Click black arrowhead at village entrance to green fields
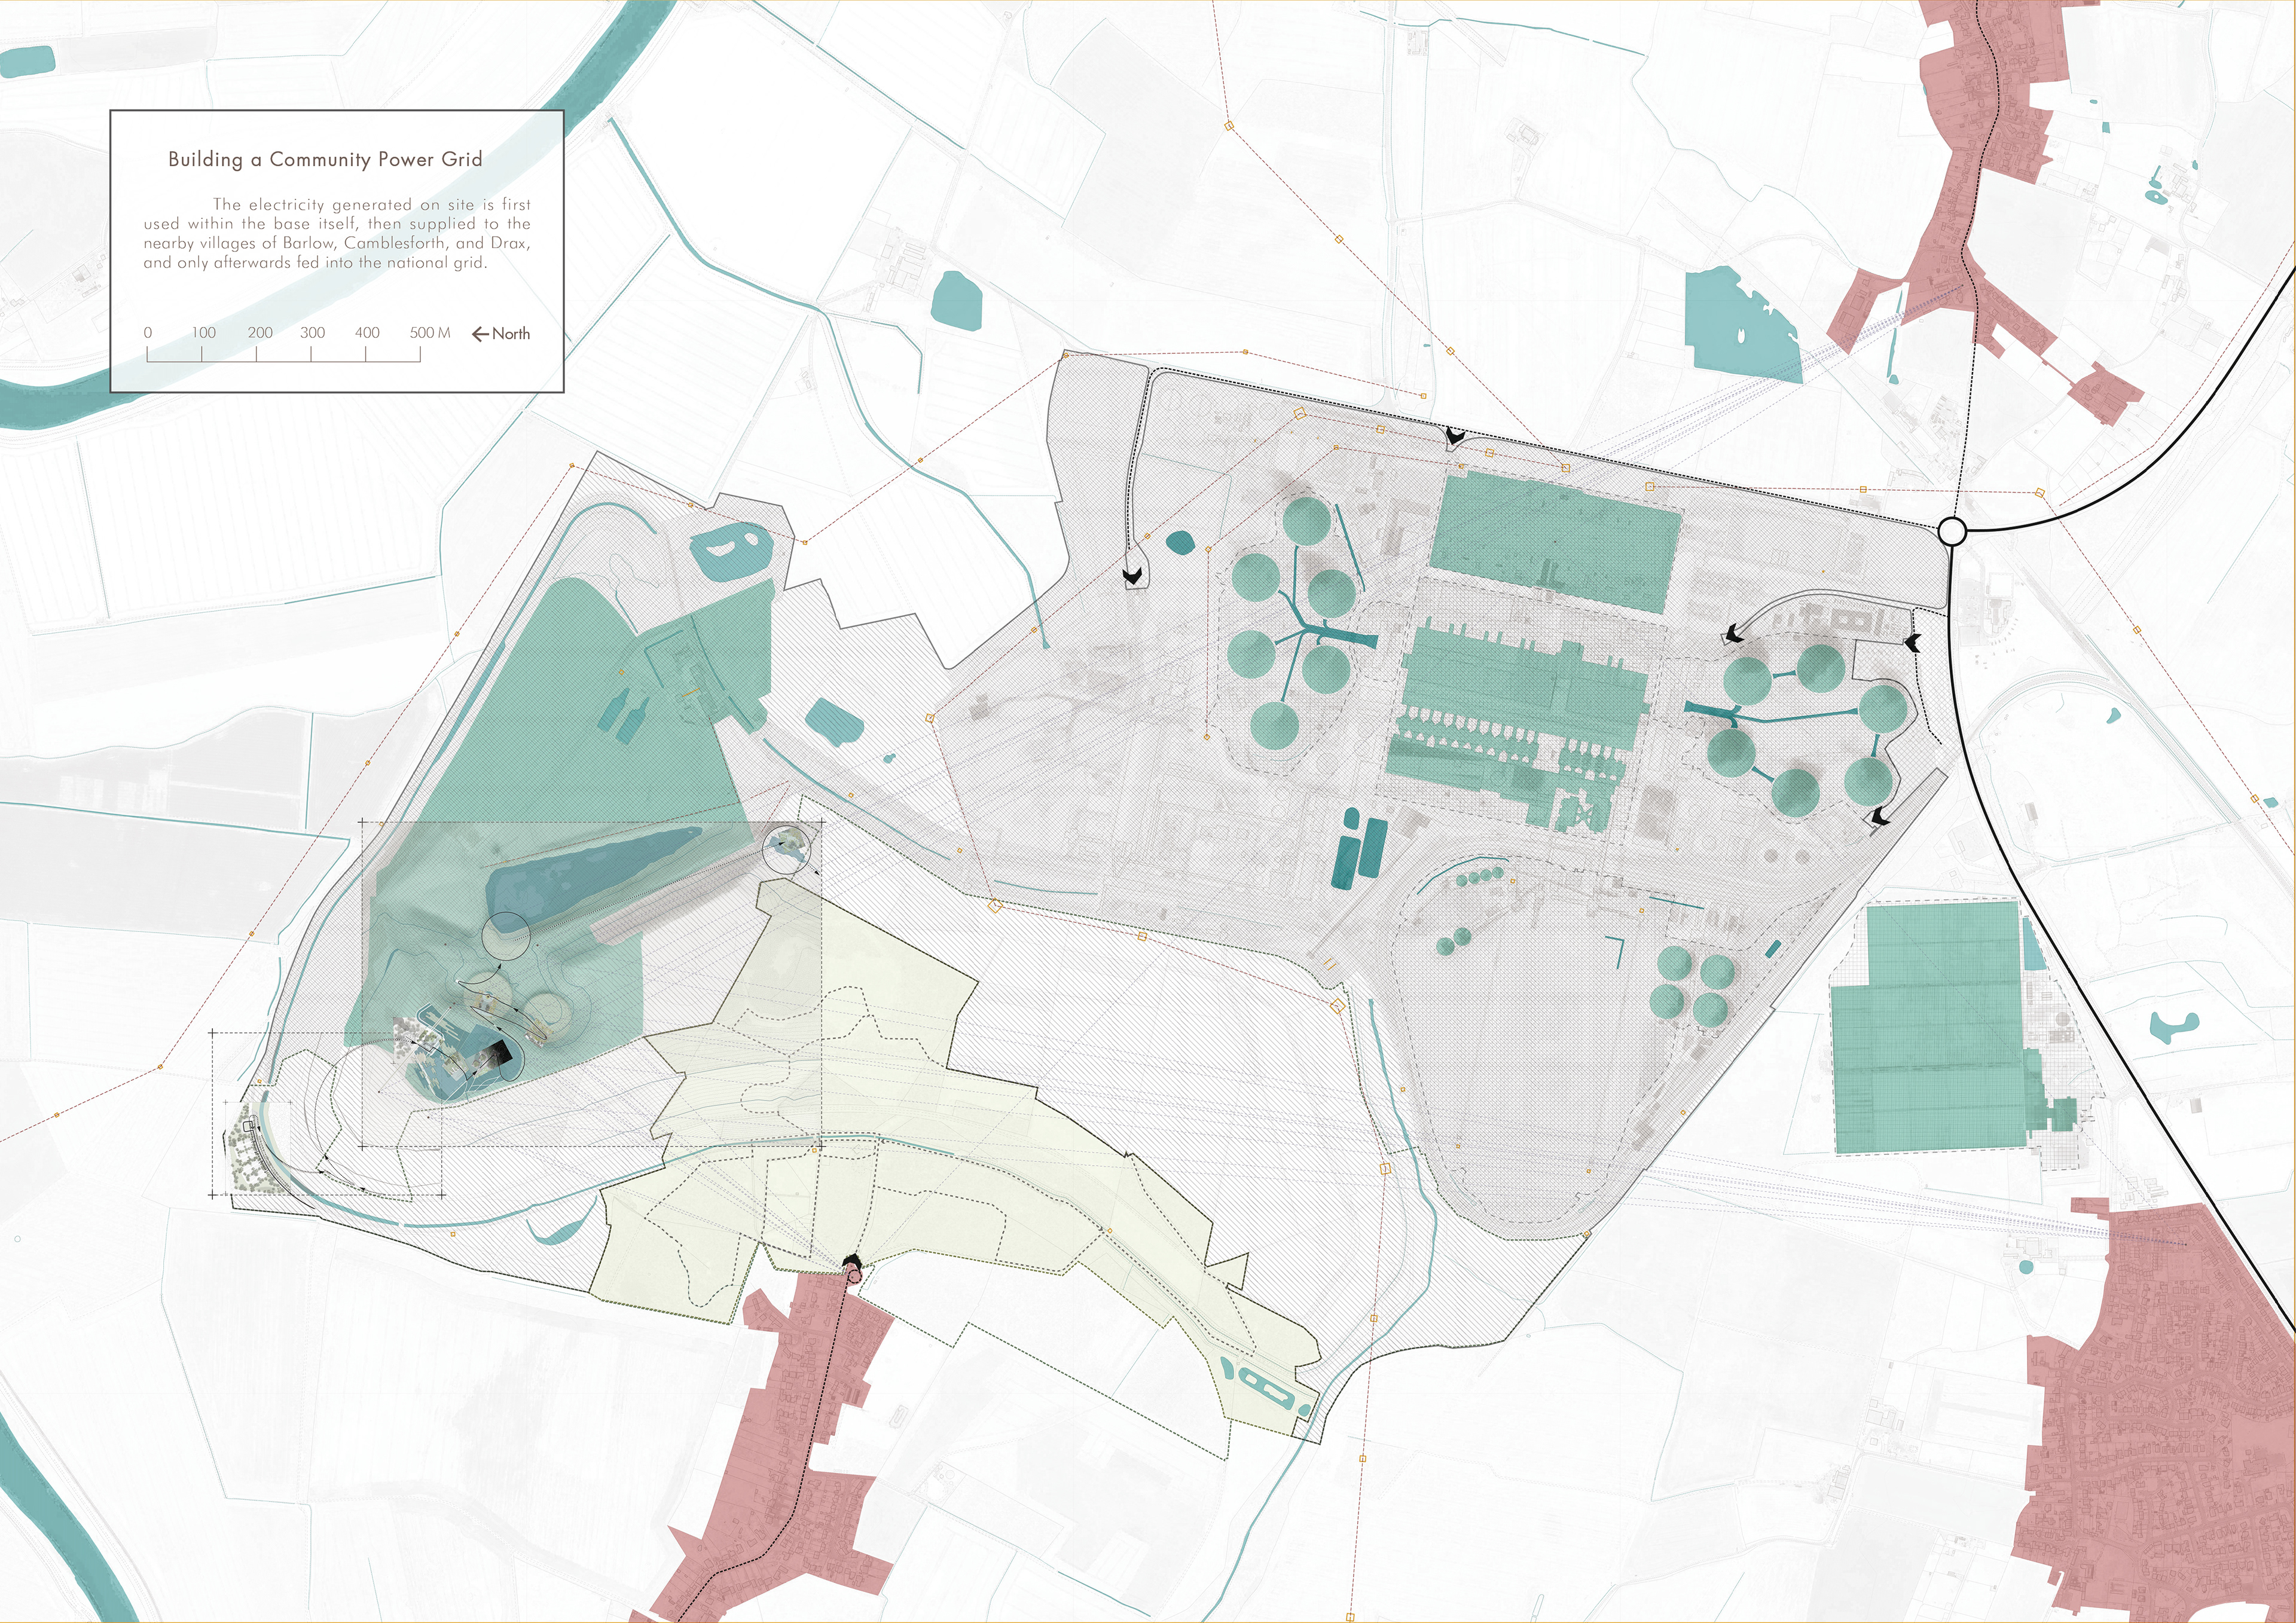Image resolution: width=2296 pixels, height=1623 pixels. click(x=853, y=1261)
